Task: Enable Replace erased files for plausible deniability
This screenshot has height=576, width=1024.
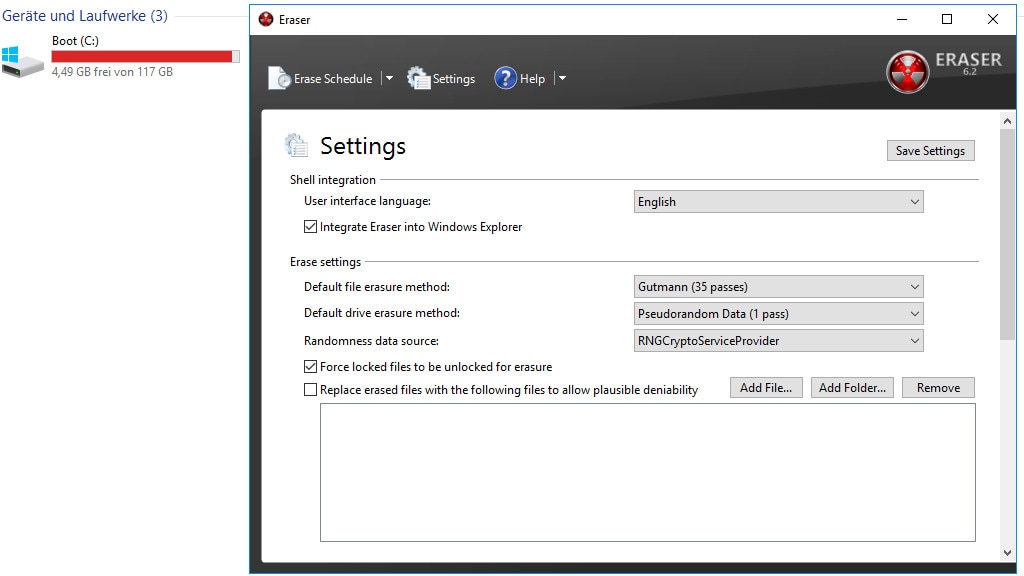Action: click(x=310, y=390)
